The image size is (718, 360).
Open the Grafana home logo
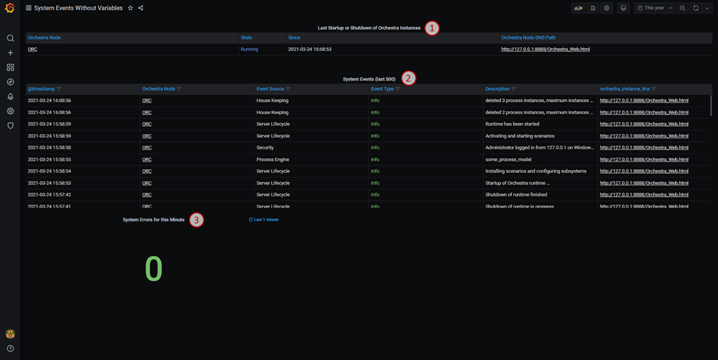10,8
